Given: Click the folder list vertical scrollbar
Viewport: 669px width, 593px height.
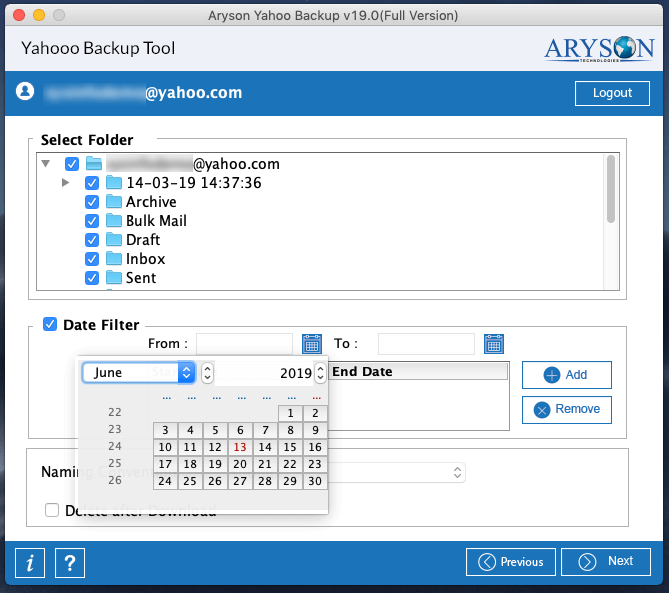Looking at the screenshot, I should point(611,189).
